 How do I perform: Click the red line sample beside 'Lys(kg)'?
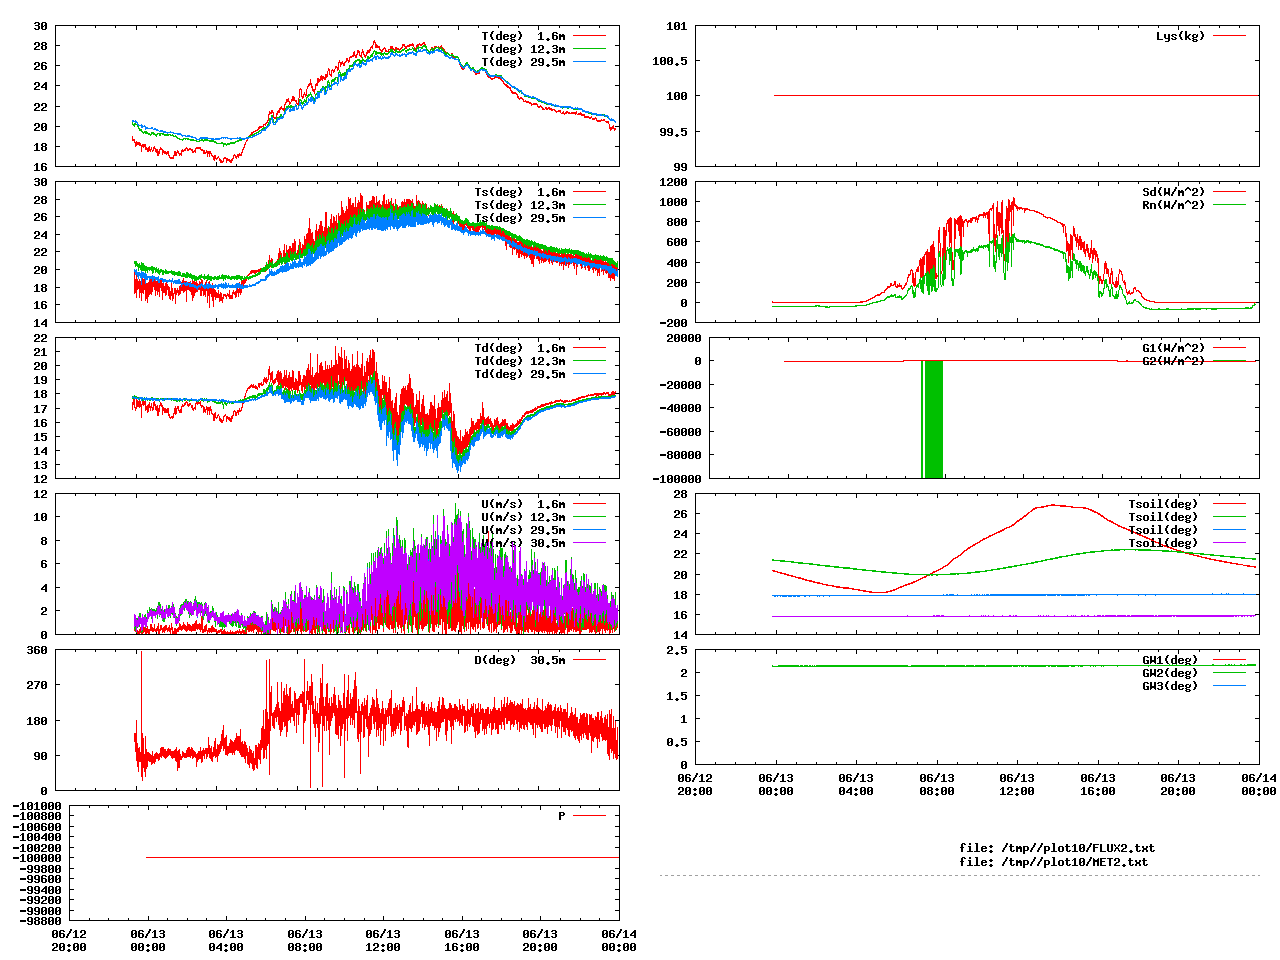pyautogui.click(x=1230, y=36)
